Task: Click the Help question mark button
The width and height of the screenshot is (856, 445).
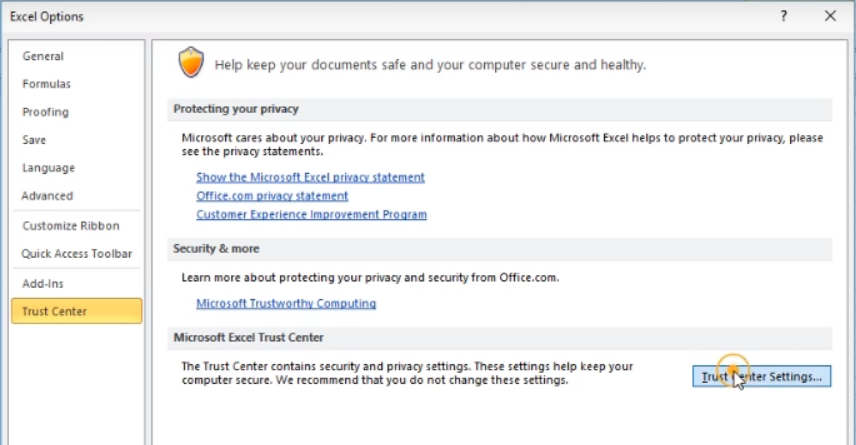Action: tap(784, 16)
